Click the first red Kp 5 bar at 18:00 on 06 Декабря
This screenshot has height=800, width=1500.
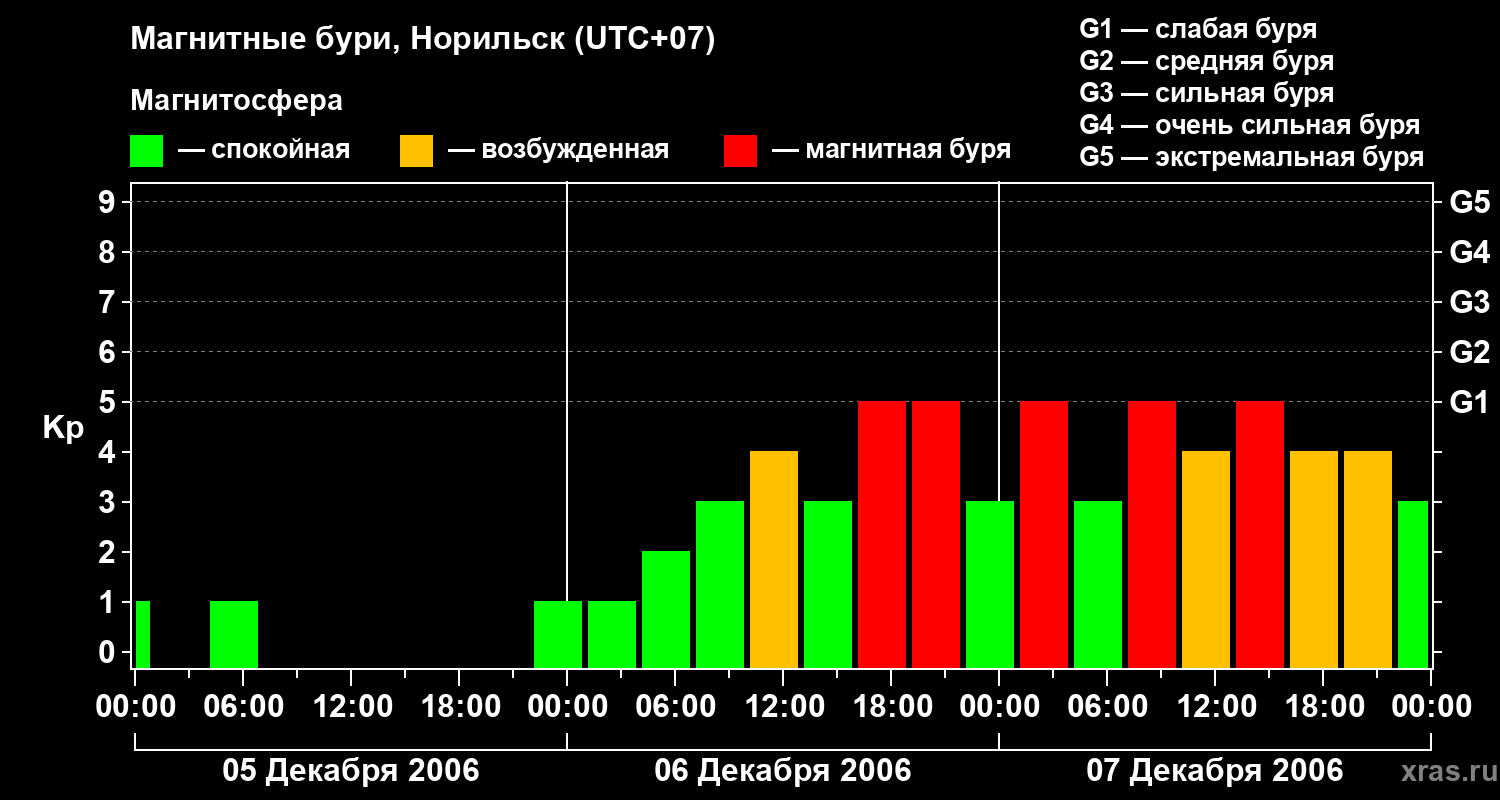(882, 534)
